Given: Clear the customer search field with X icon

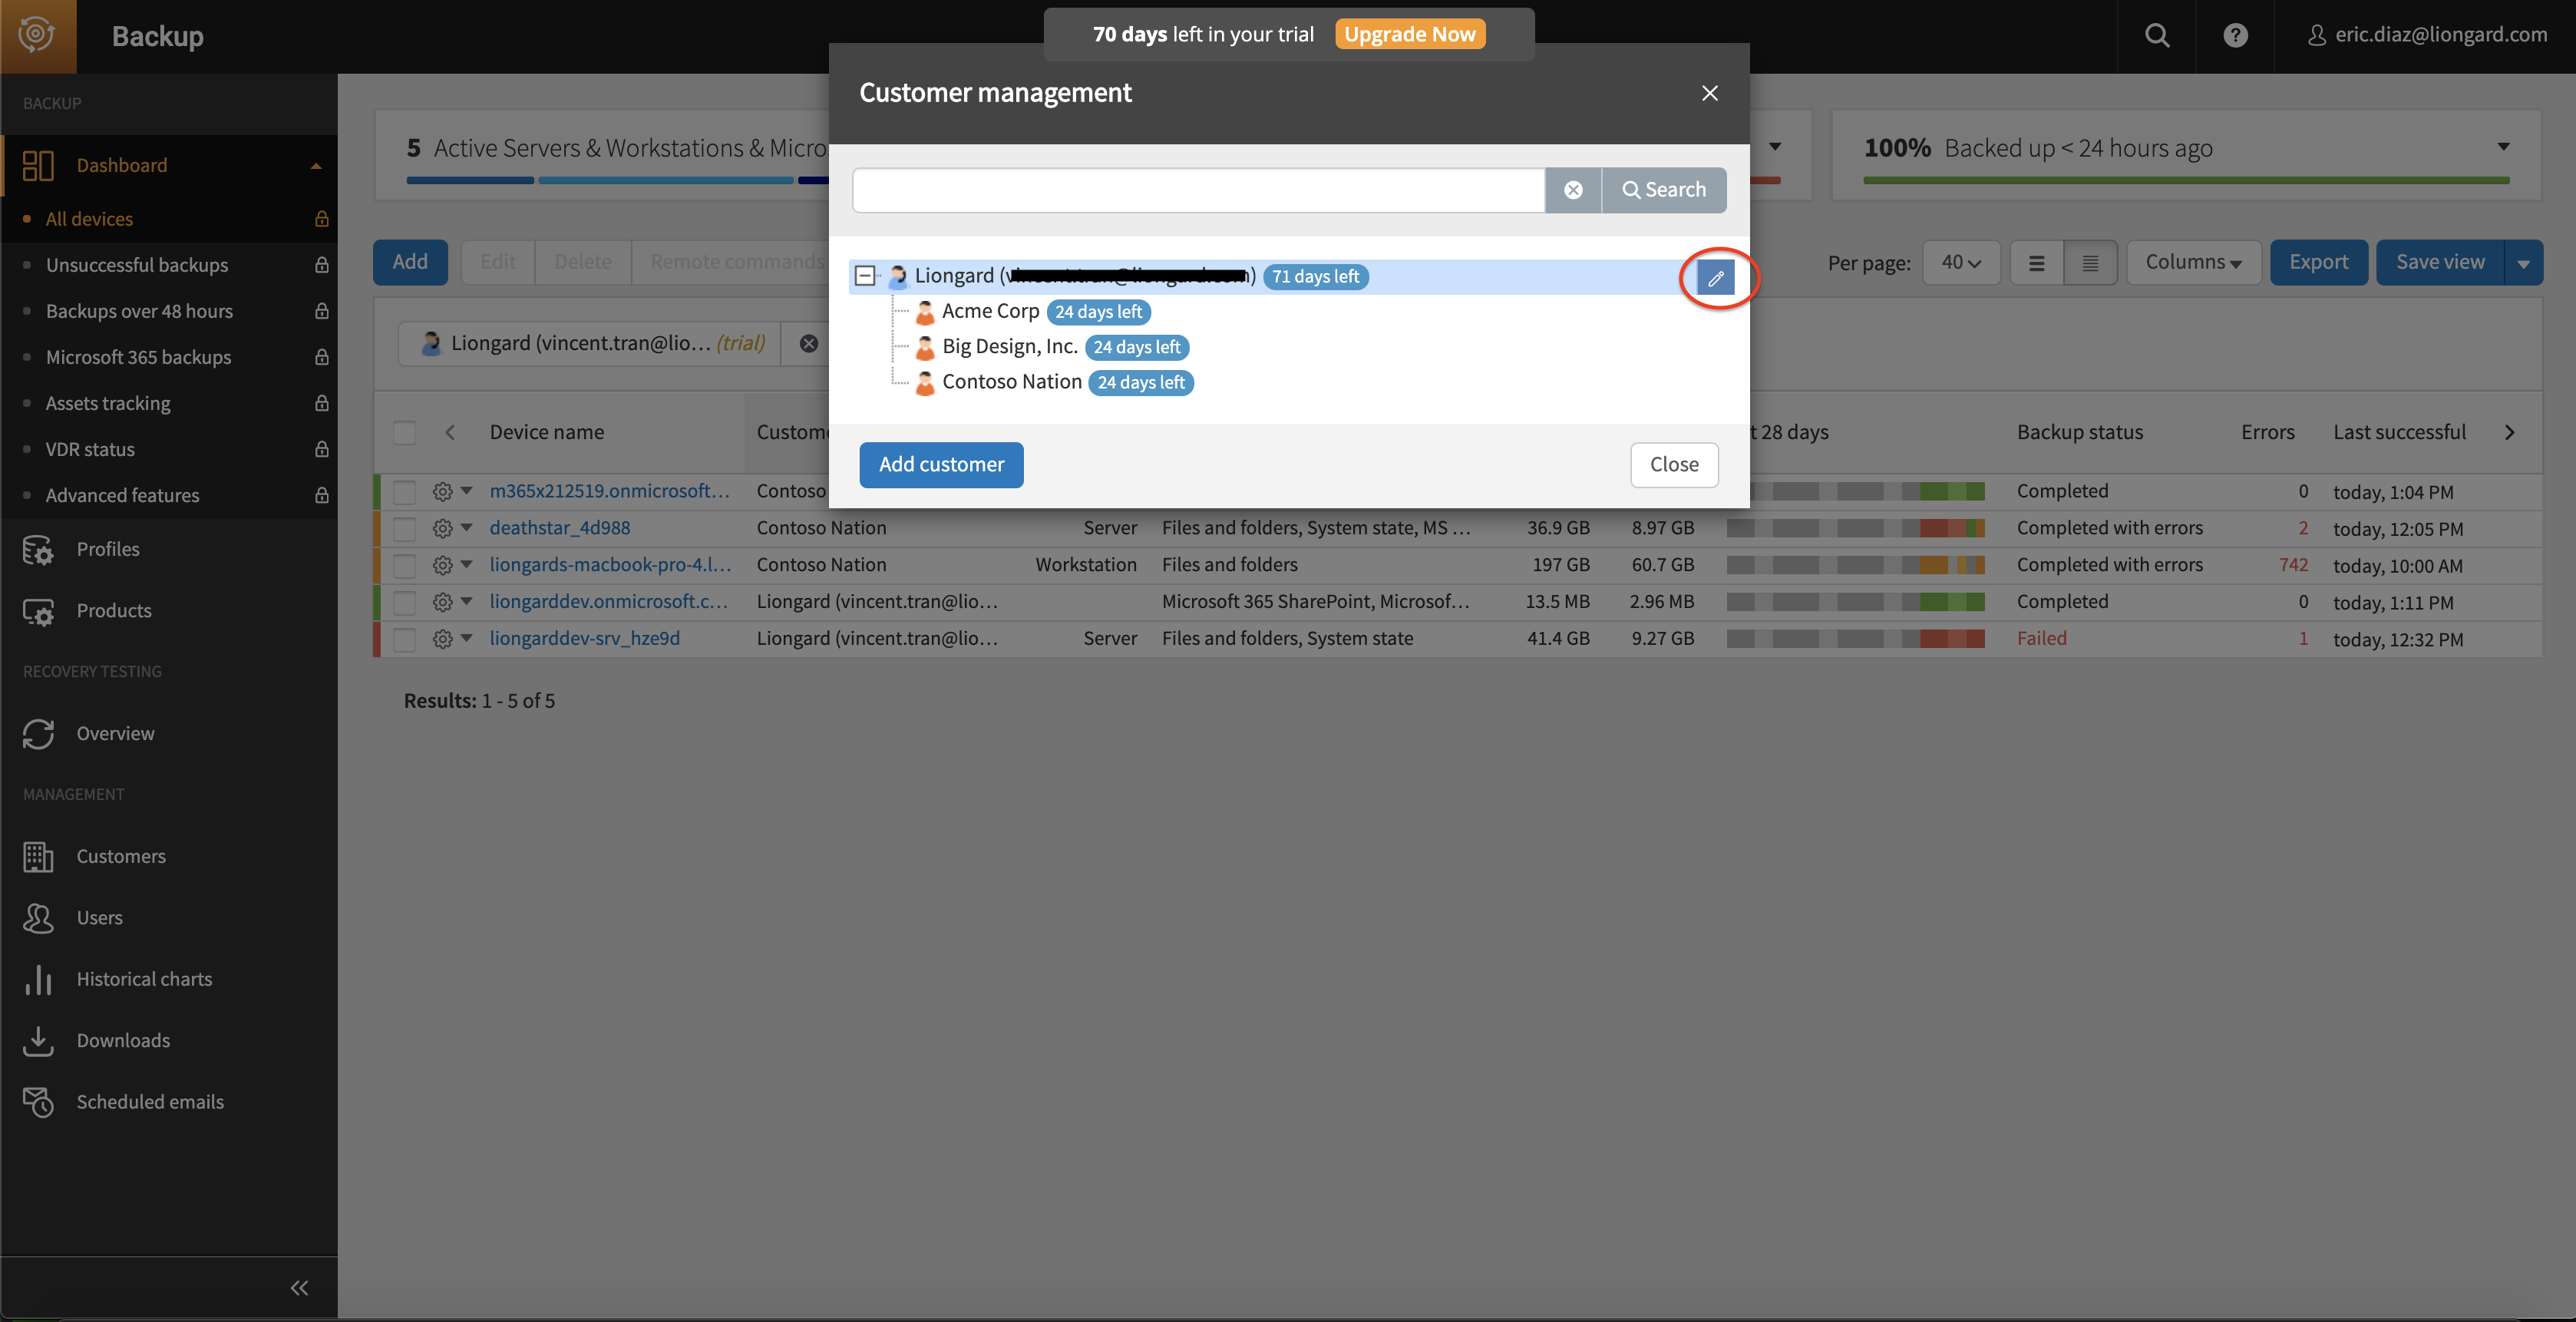Looking at the screenshot, I should point(1573,190).
